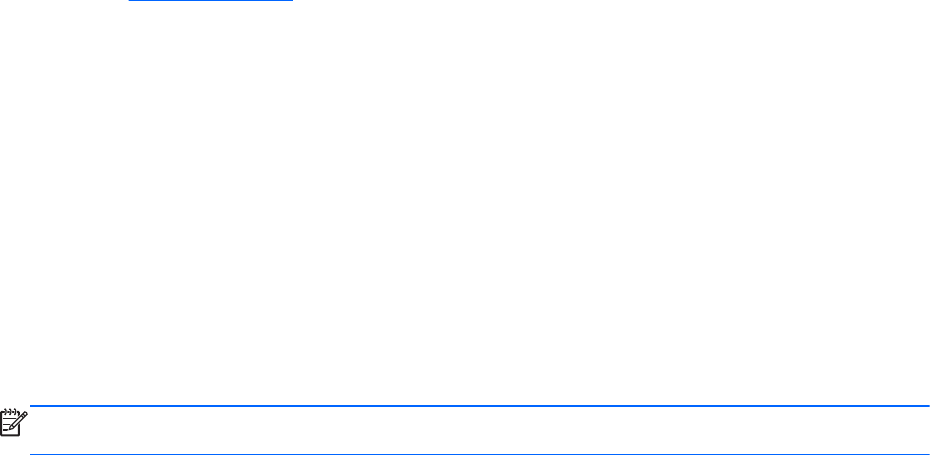Click the blue rule below the note icon
Screen dimensions: 930x455
coord(479,454)
